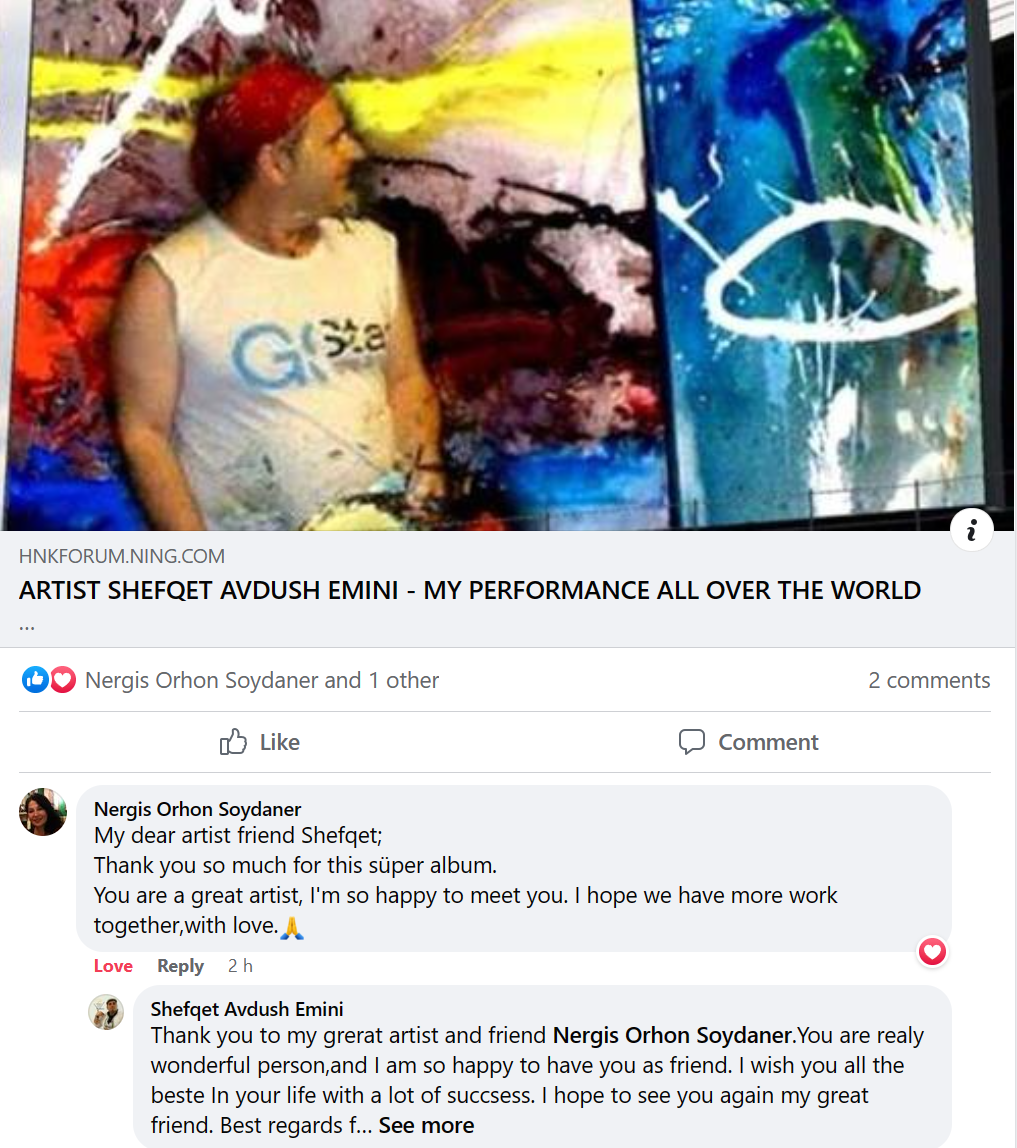1017x1148 pixels.
Task: Expand the link description ellipsis
Action: 27,627
